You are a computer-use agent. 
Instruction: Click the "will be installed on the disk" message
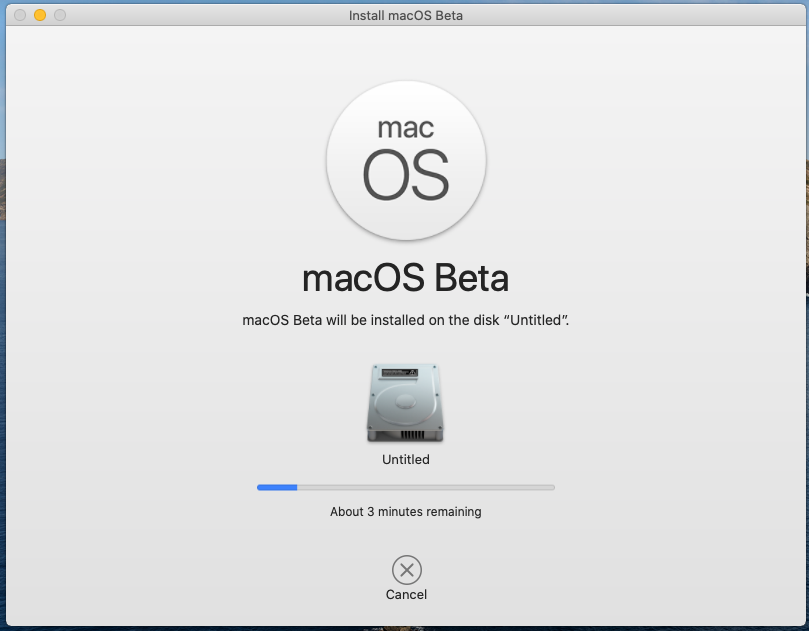tap(413, 320)
